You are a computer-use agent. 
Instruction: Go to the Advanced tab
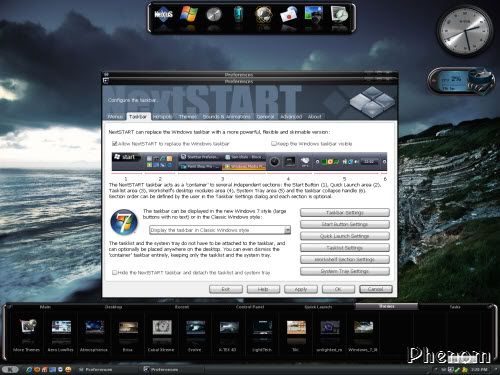[291, 117]
